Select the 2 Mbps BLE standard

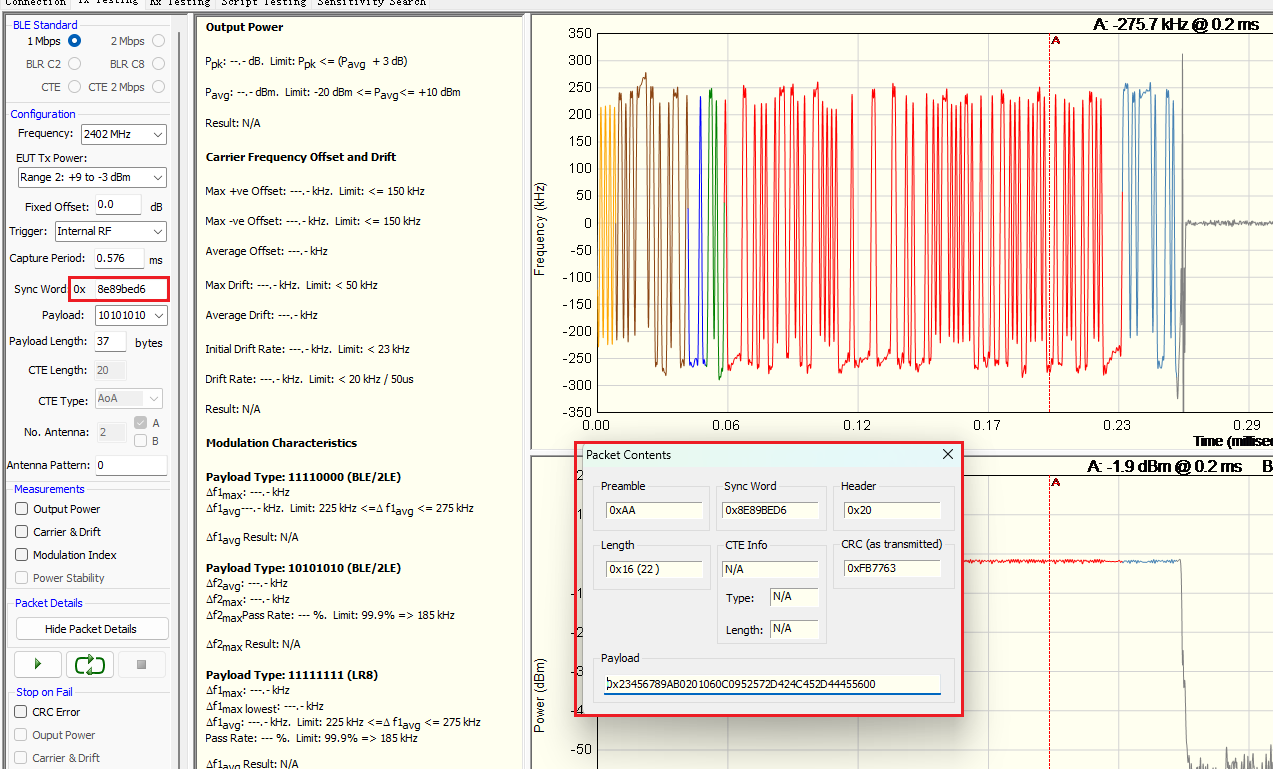pyautogui.click(x=159, y=41)
